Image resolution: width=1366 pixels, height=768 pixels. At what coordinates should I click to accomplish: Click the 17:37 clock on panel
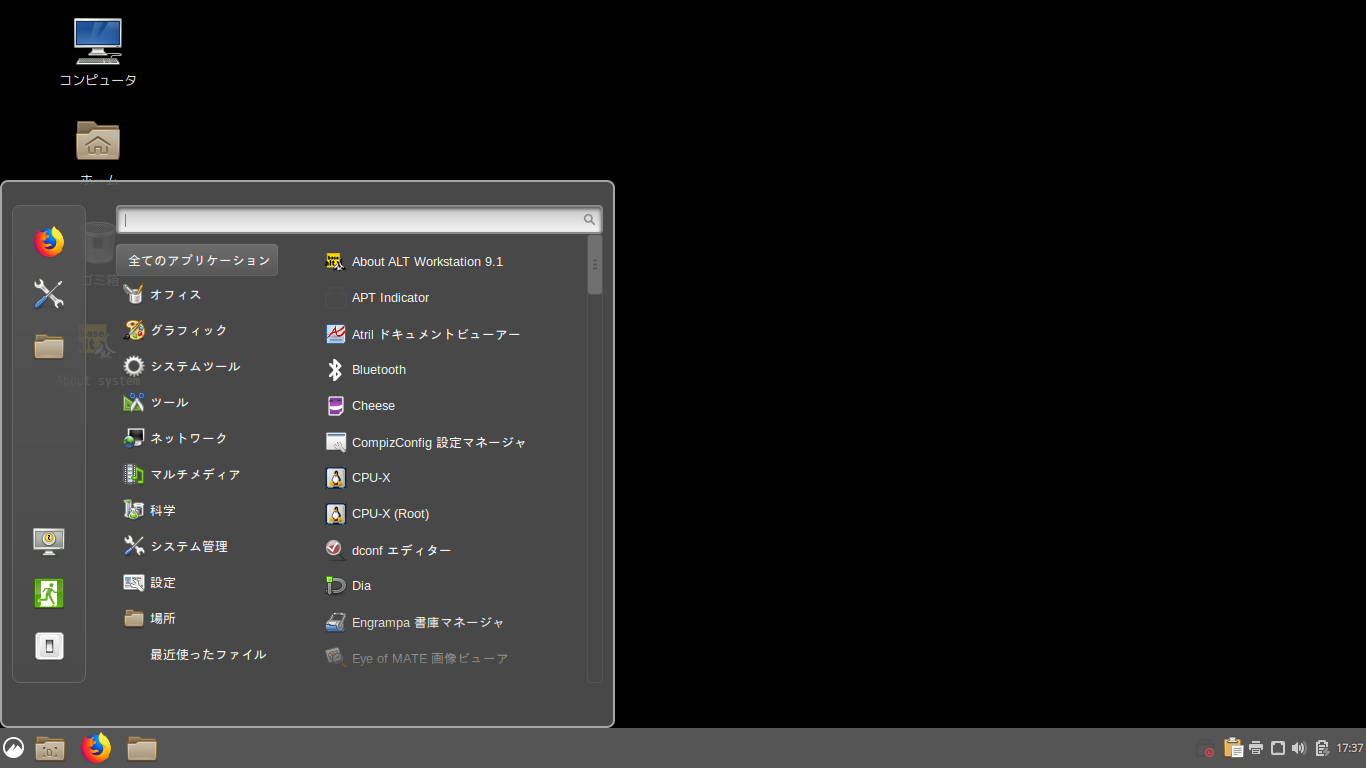(x=1350, y=748)
